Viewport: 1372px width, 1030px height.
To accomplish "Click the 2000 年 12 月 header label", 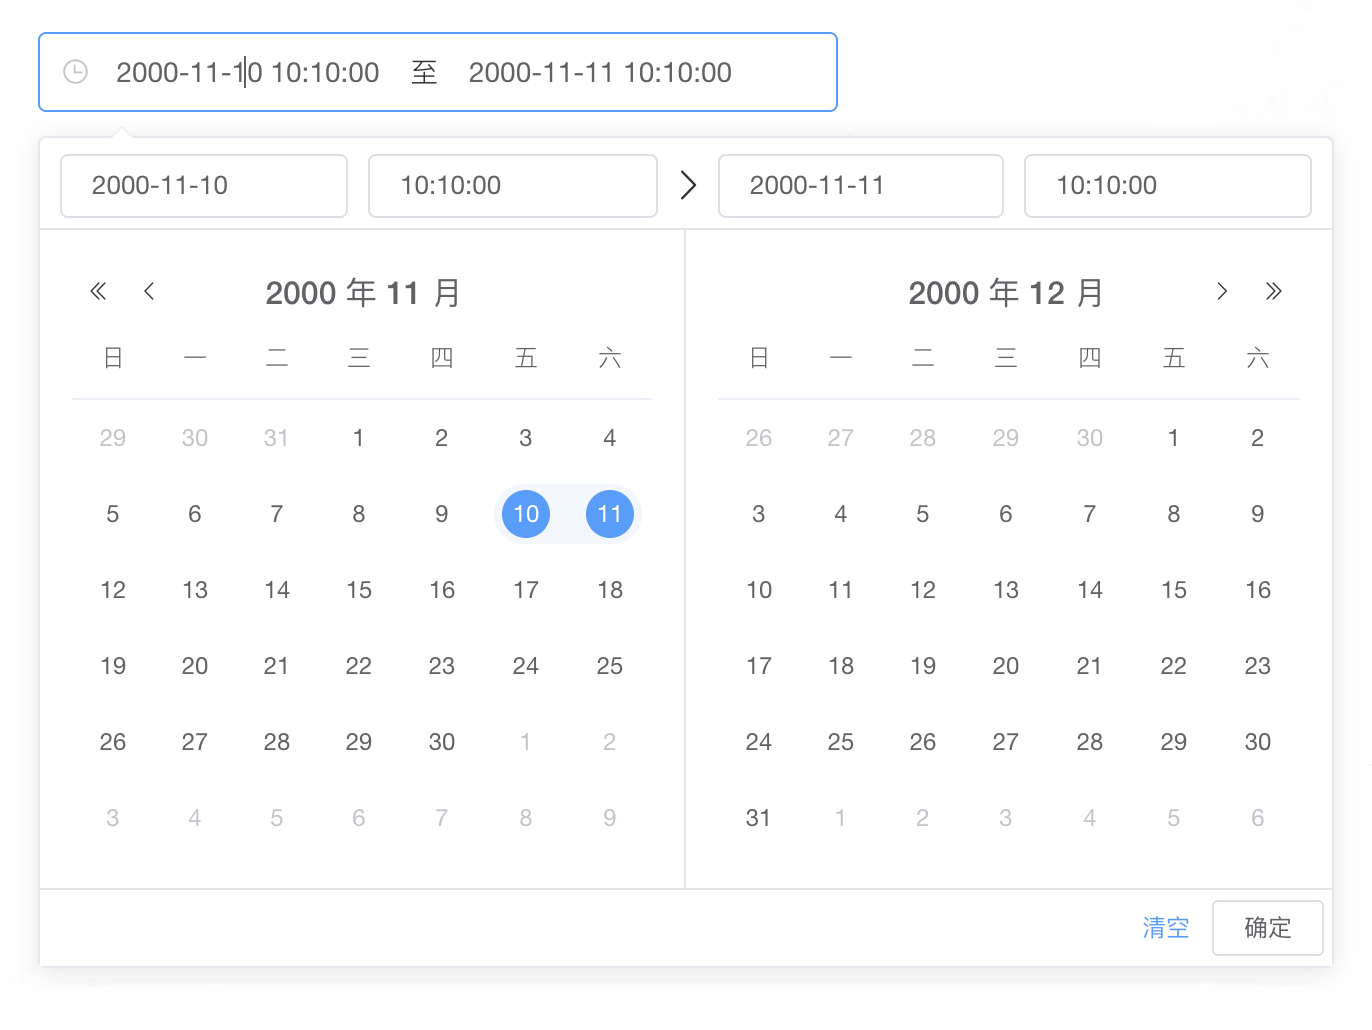I will click(1005, 293).
